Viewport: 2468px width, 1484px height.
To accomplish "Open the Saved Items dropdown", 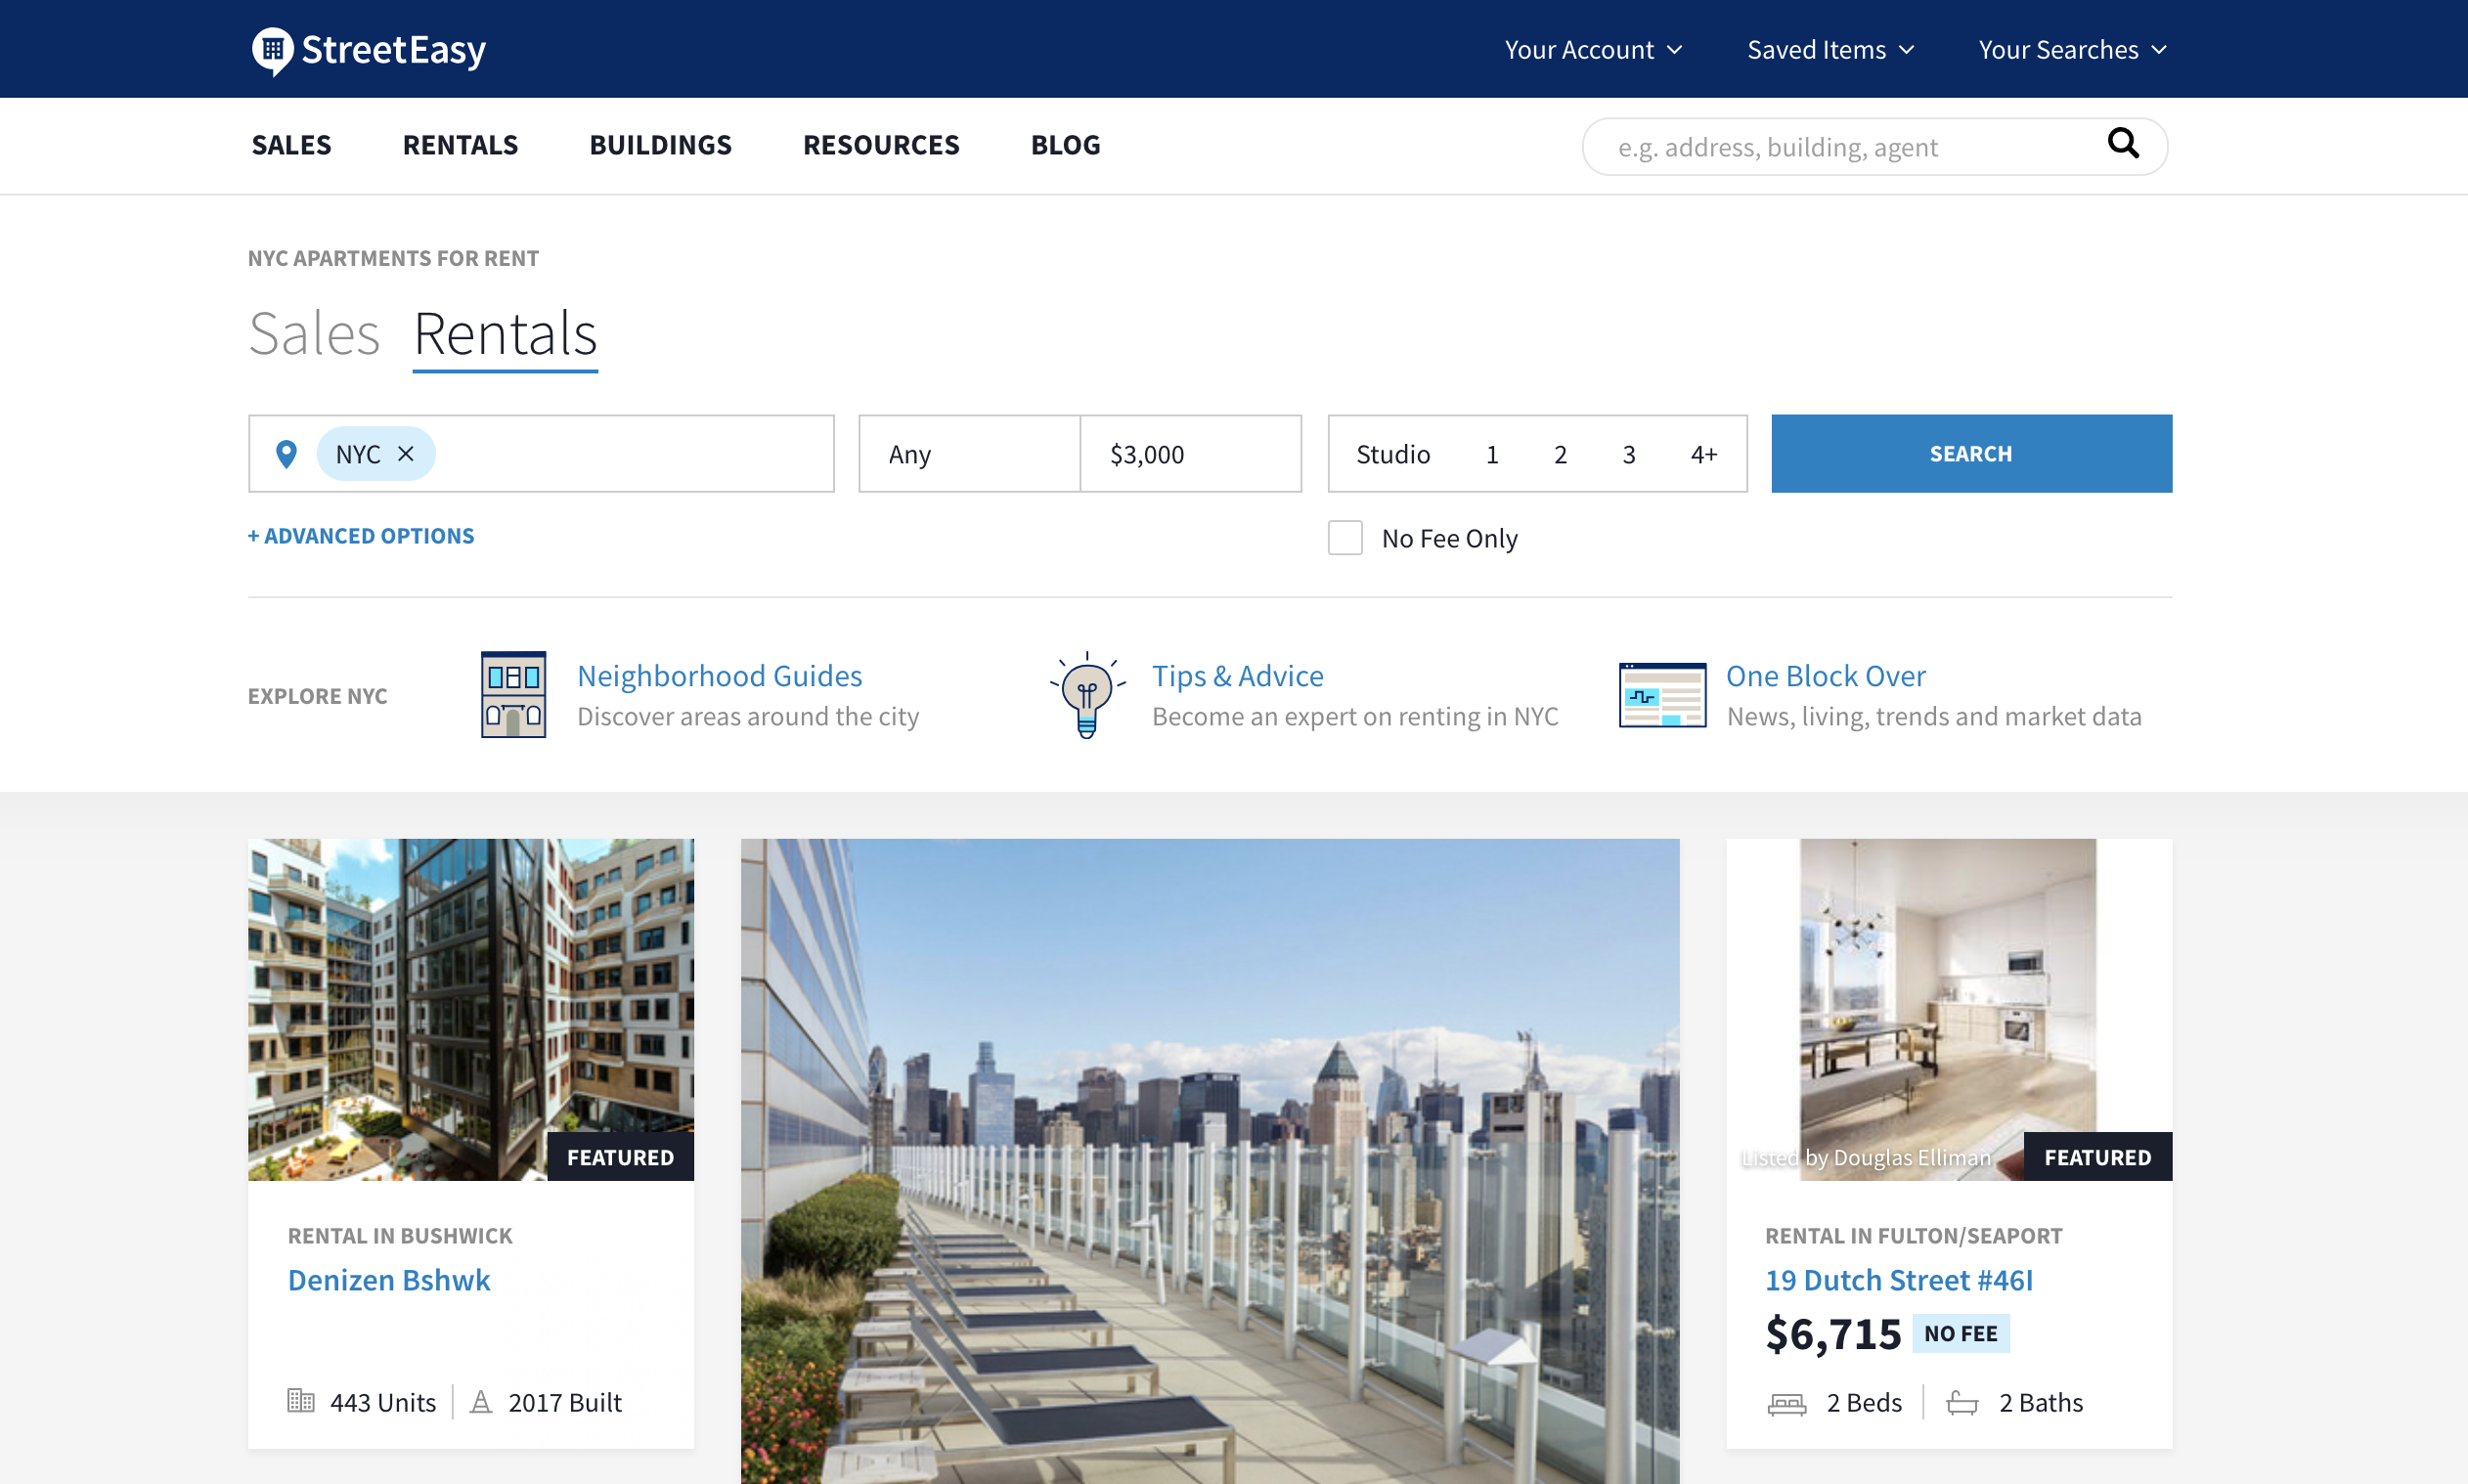I will pos(1830,49).
